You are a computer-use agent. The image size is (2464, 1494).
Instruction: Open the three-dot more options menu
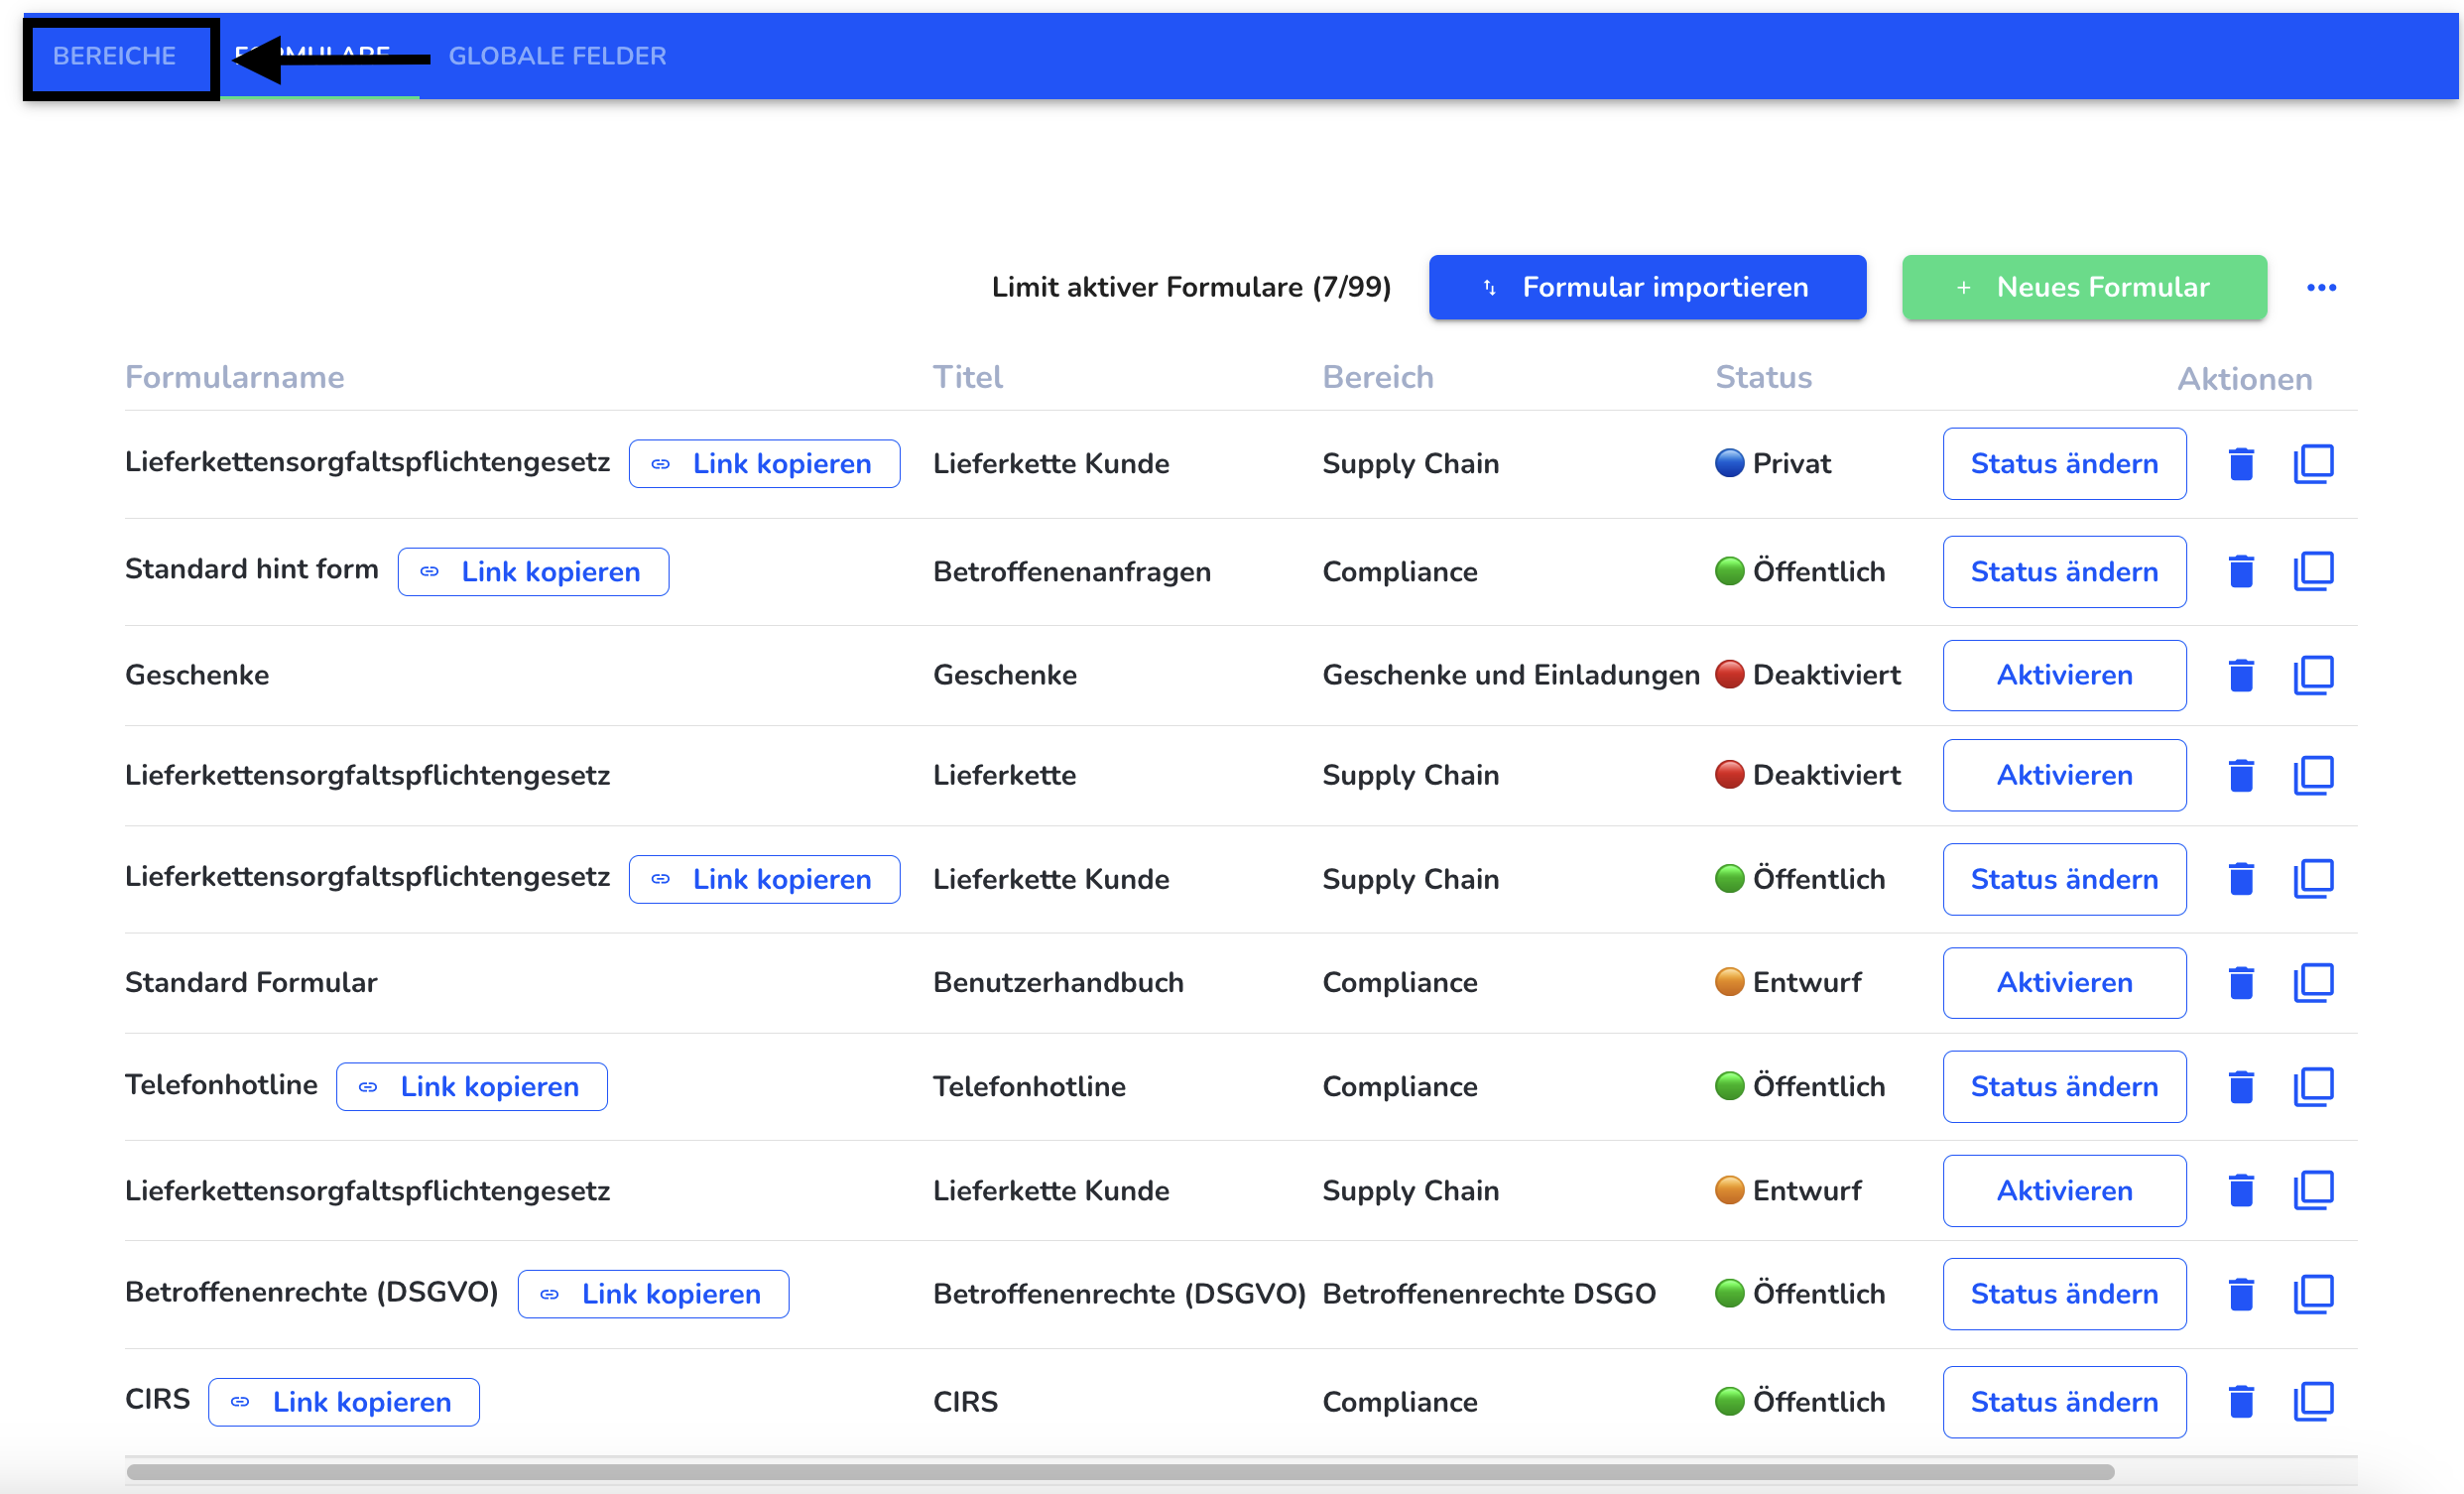(2321, 288)
